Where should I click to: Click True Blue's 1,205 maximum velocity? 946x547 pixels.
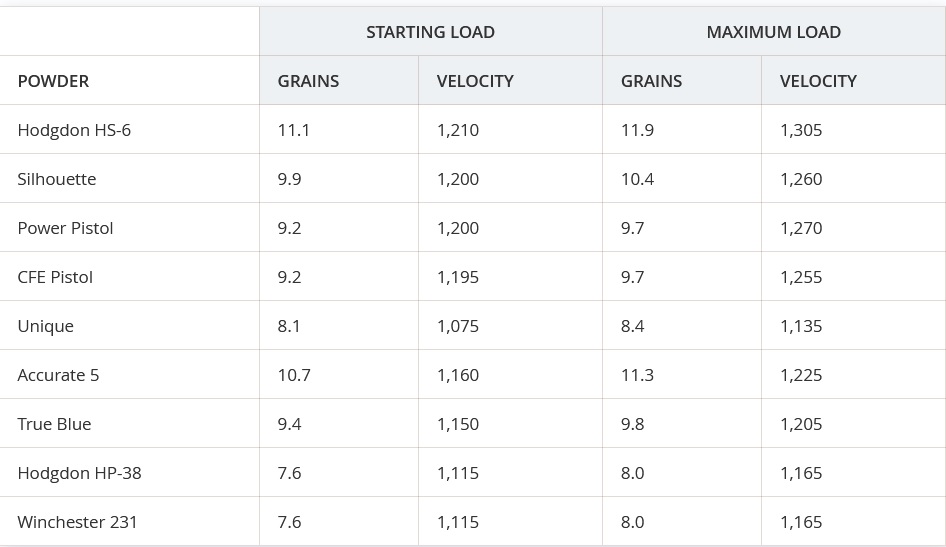(x=801, y=424)
